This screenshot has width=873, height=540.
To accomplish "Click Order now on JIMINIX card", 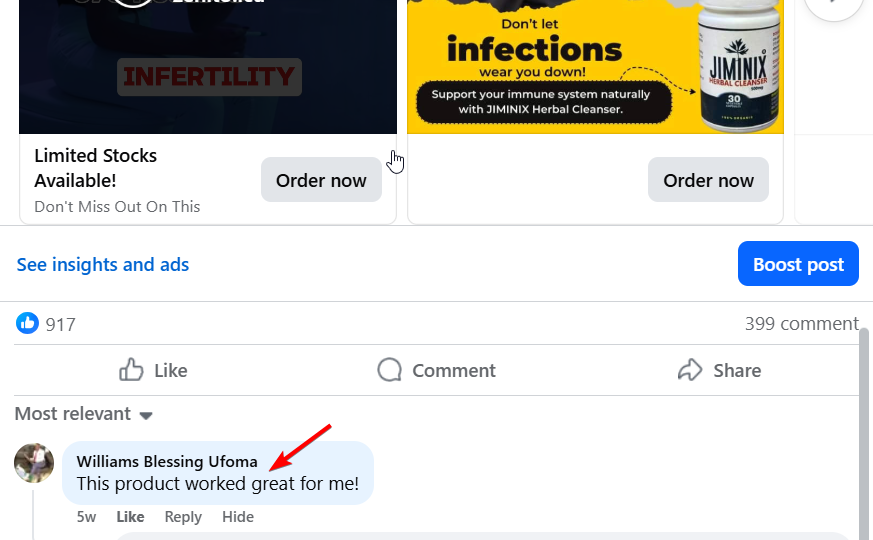I will pyautogui.click(x=708, y=180).
